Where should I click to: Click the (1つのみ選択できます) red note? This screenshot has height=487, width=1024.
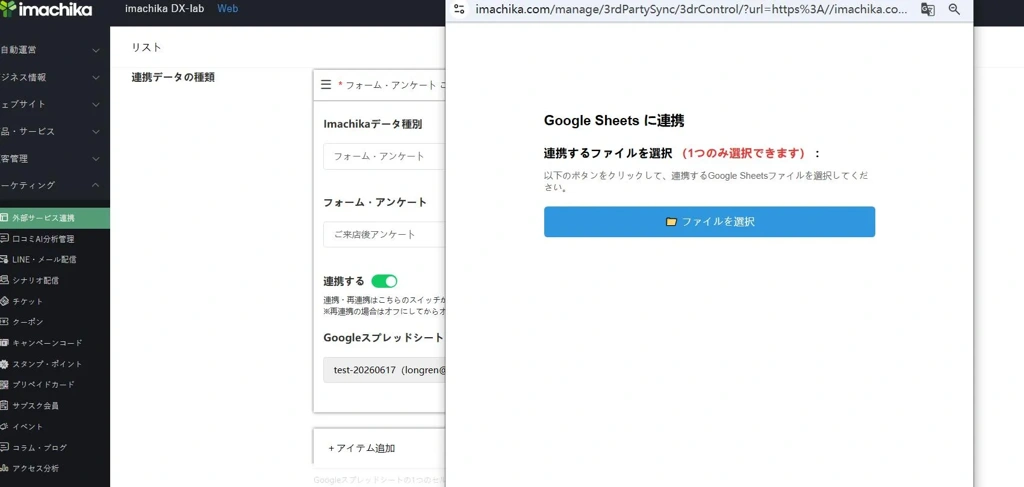tap(743, 153)
